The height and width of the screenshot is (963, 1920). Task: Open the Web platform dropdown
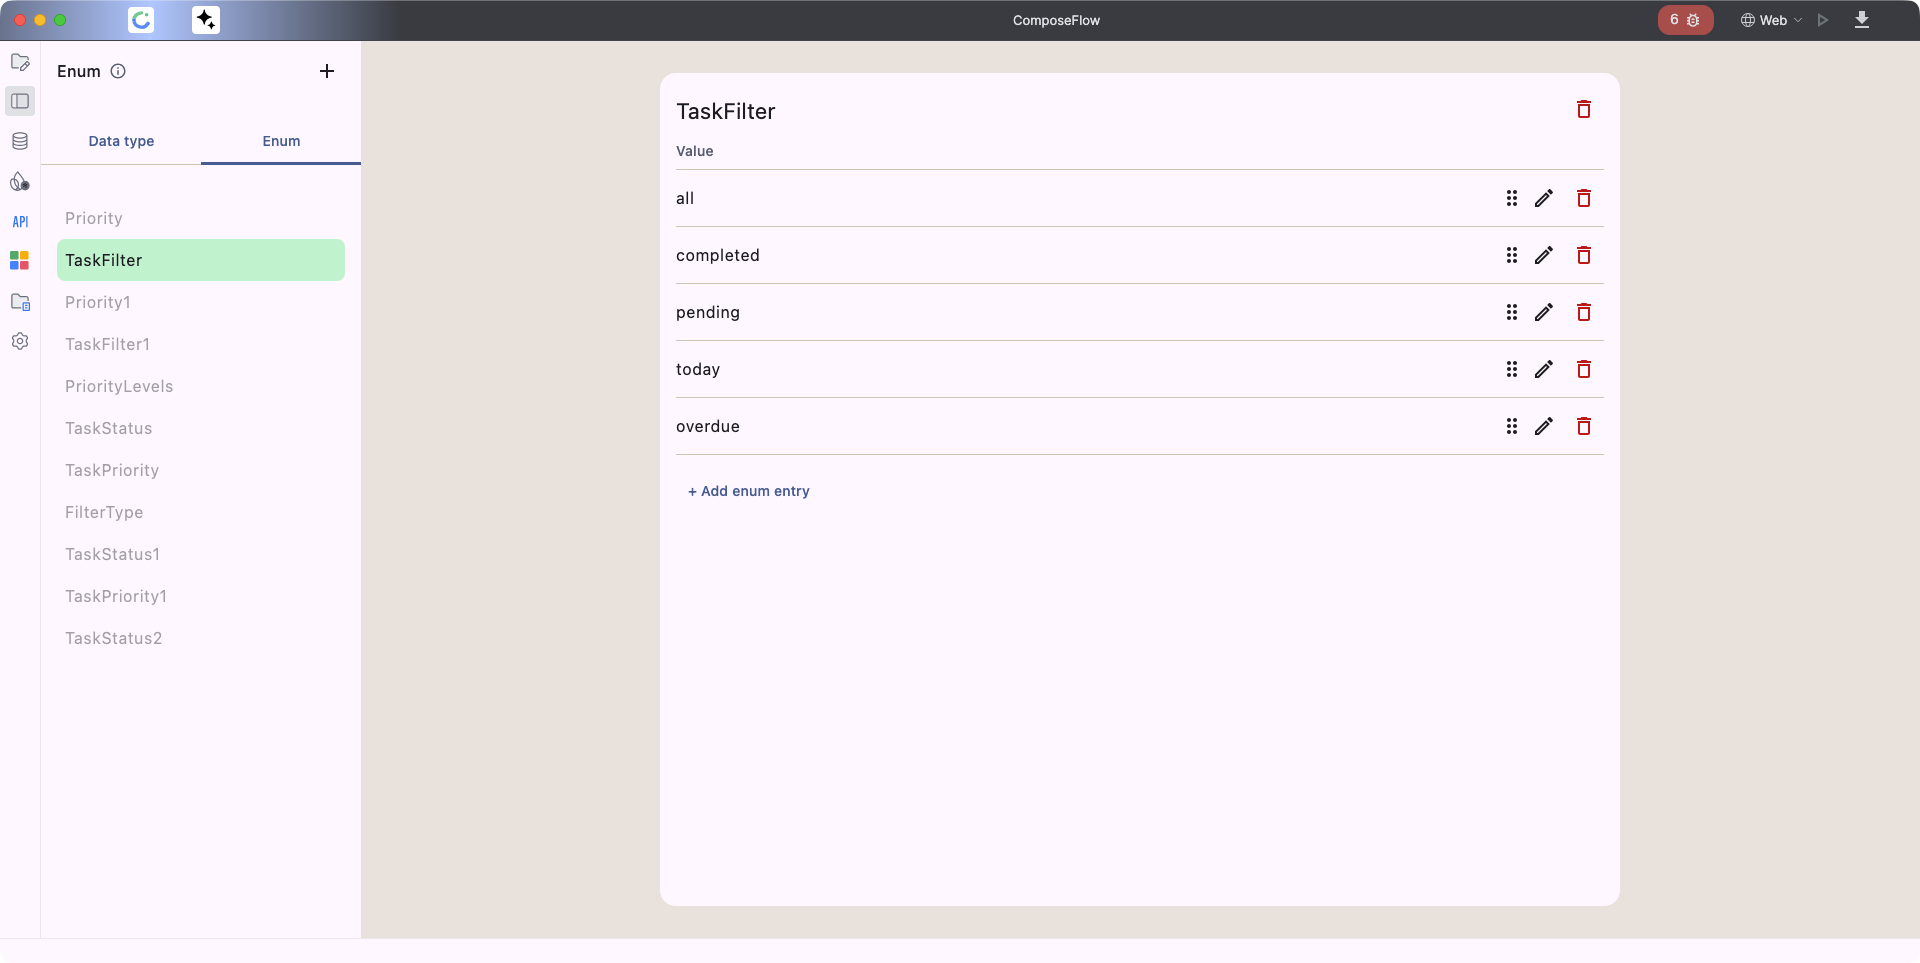click(1771, 20)
